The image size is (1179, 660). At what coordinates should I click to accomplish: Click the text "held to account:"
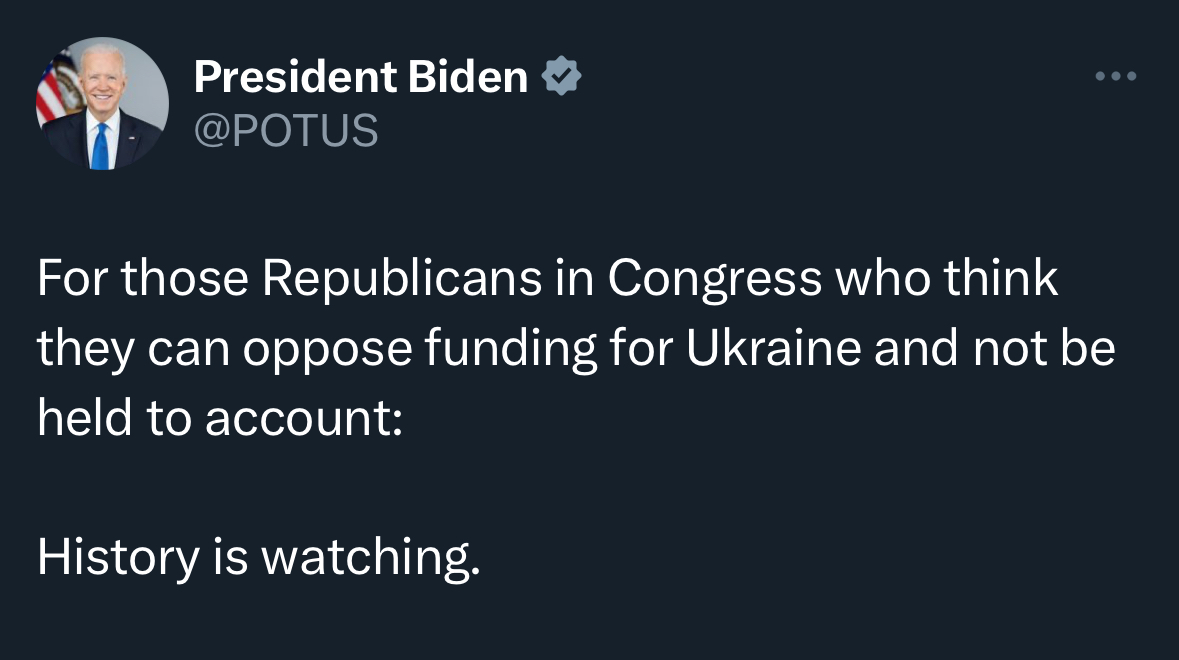(x=220, y=419)
